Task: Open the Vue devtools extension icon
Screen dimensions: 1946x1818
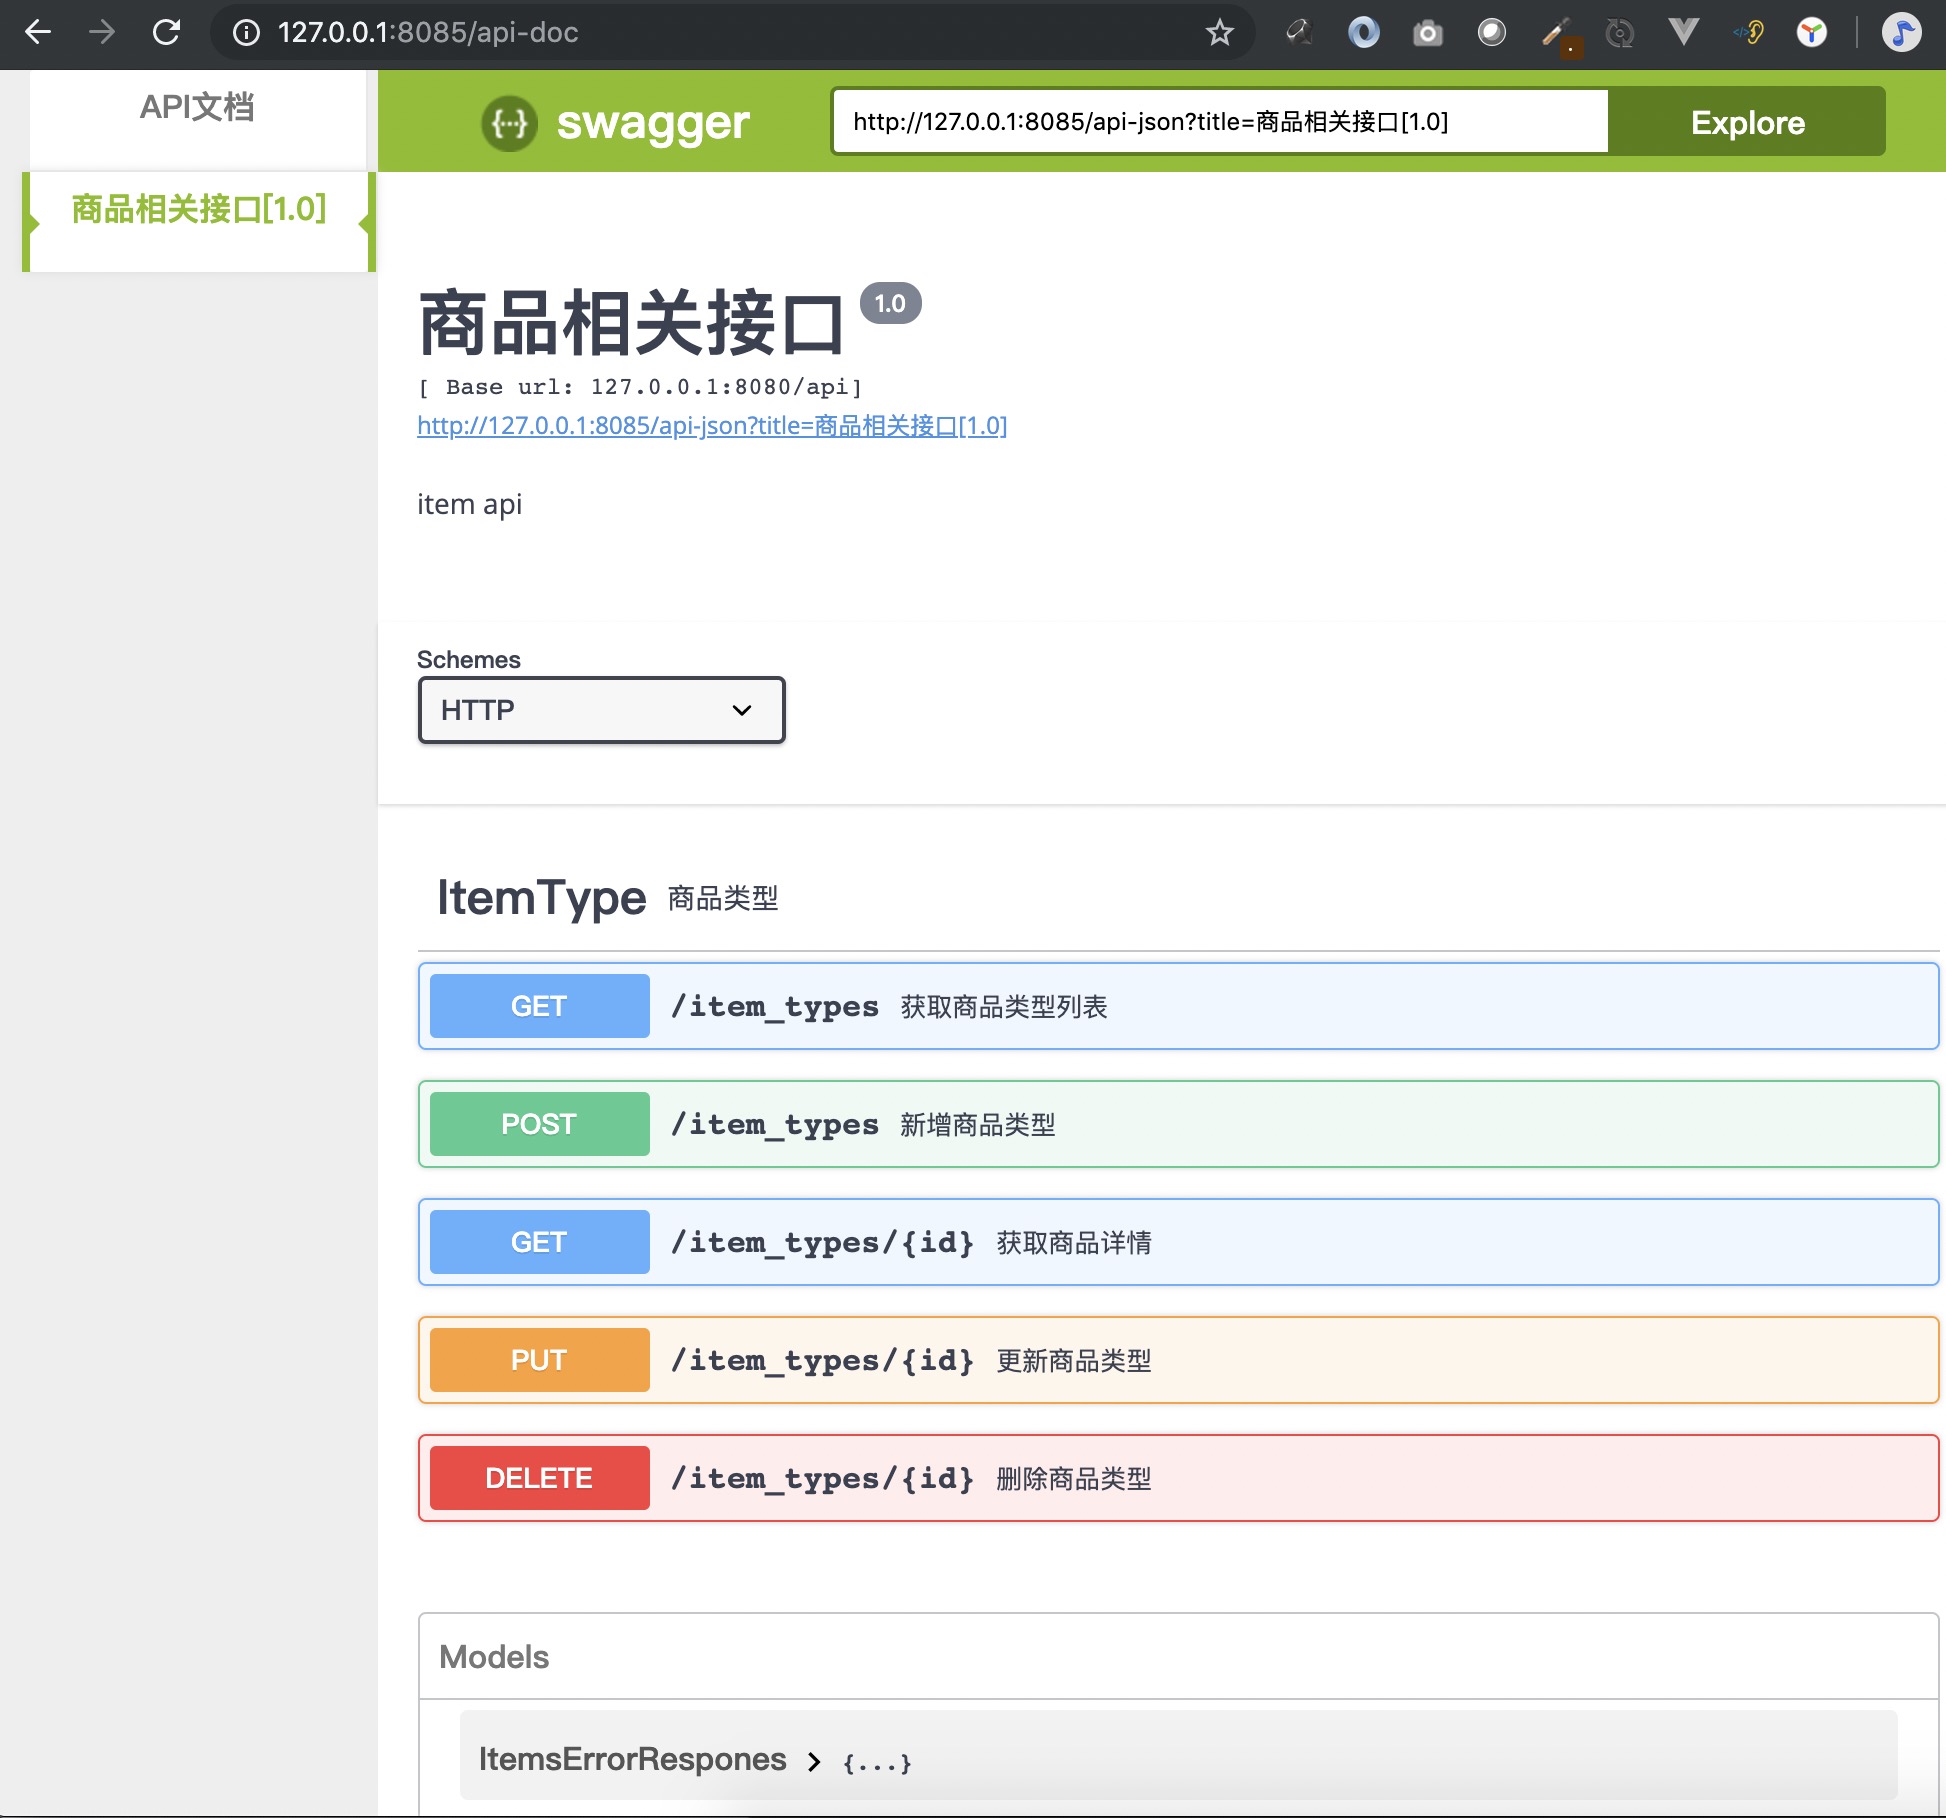Action: point(1683,32)
